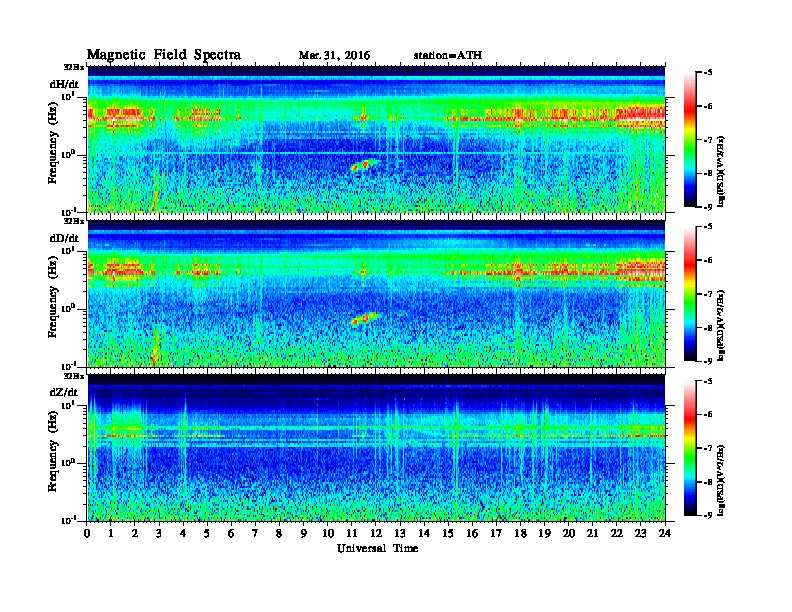This screenshot has height=612, width=792.
Task: Click inside the dZ/dt spectrogram panel
Action: (x=376, y=448)
